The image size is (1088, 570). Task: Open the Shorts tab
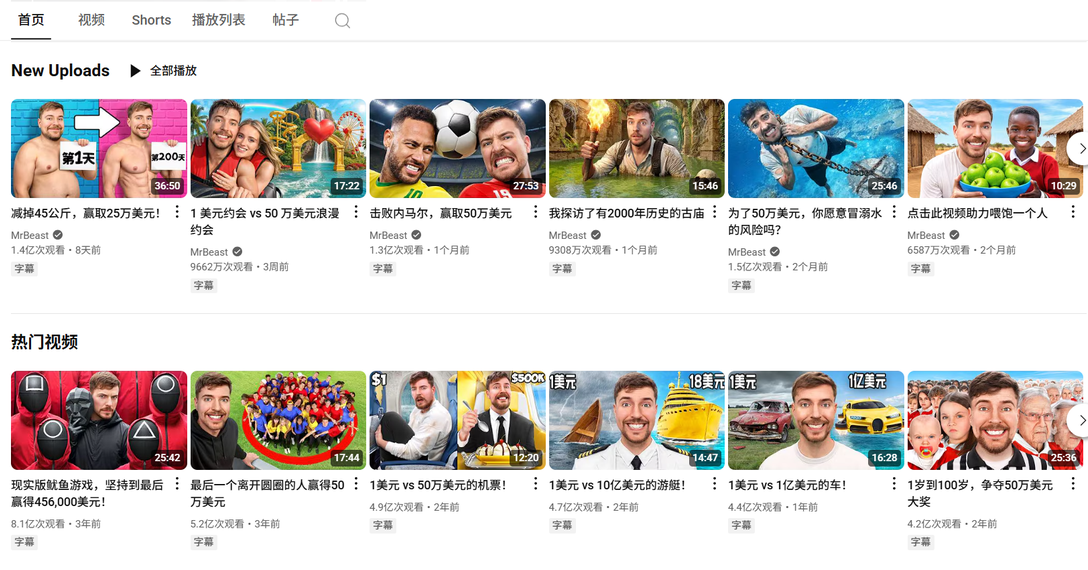(x=151, y=20)
